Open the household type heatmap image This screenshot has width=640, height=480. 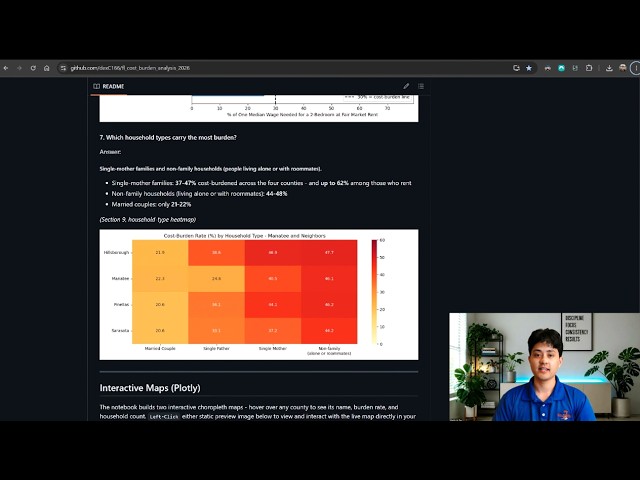[x=259, y=294]
